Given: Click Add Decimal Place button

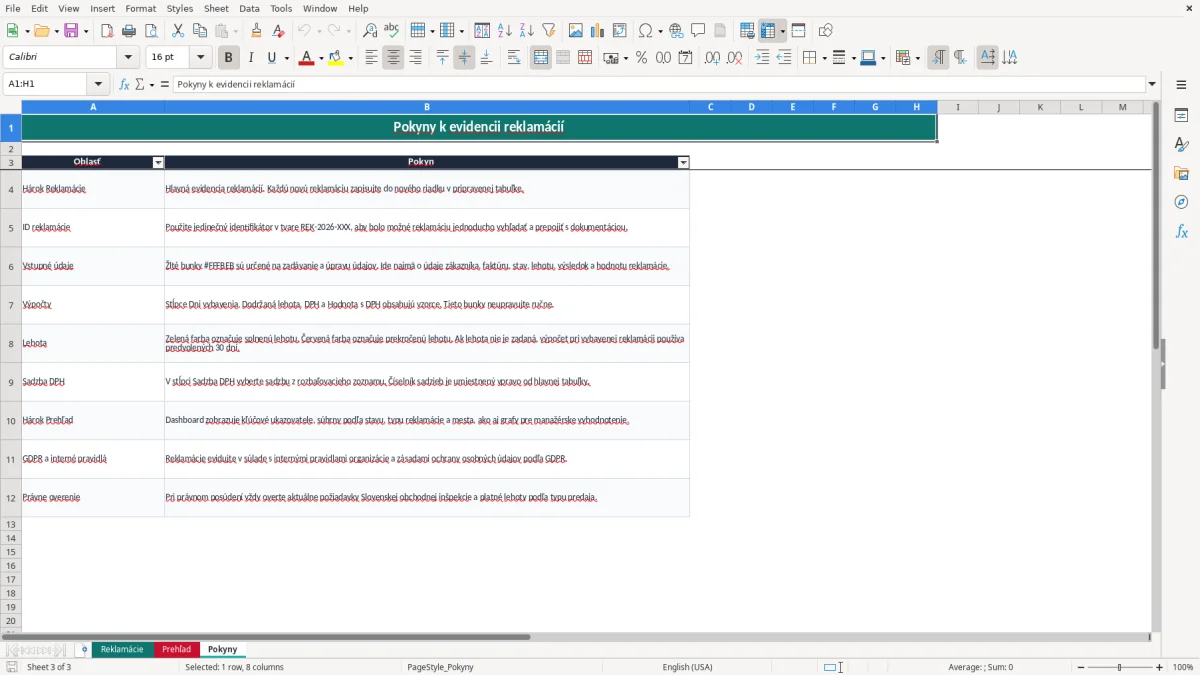Looking at the screenshot, I should point(712,58).
